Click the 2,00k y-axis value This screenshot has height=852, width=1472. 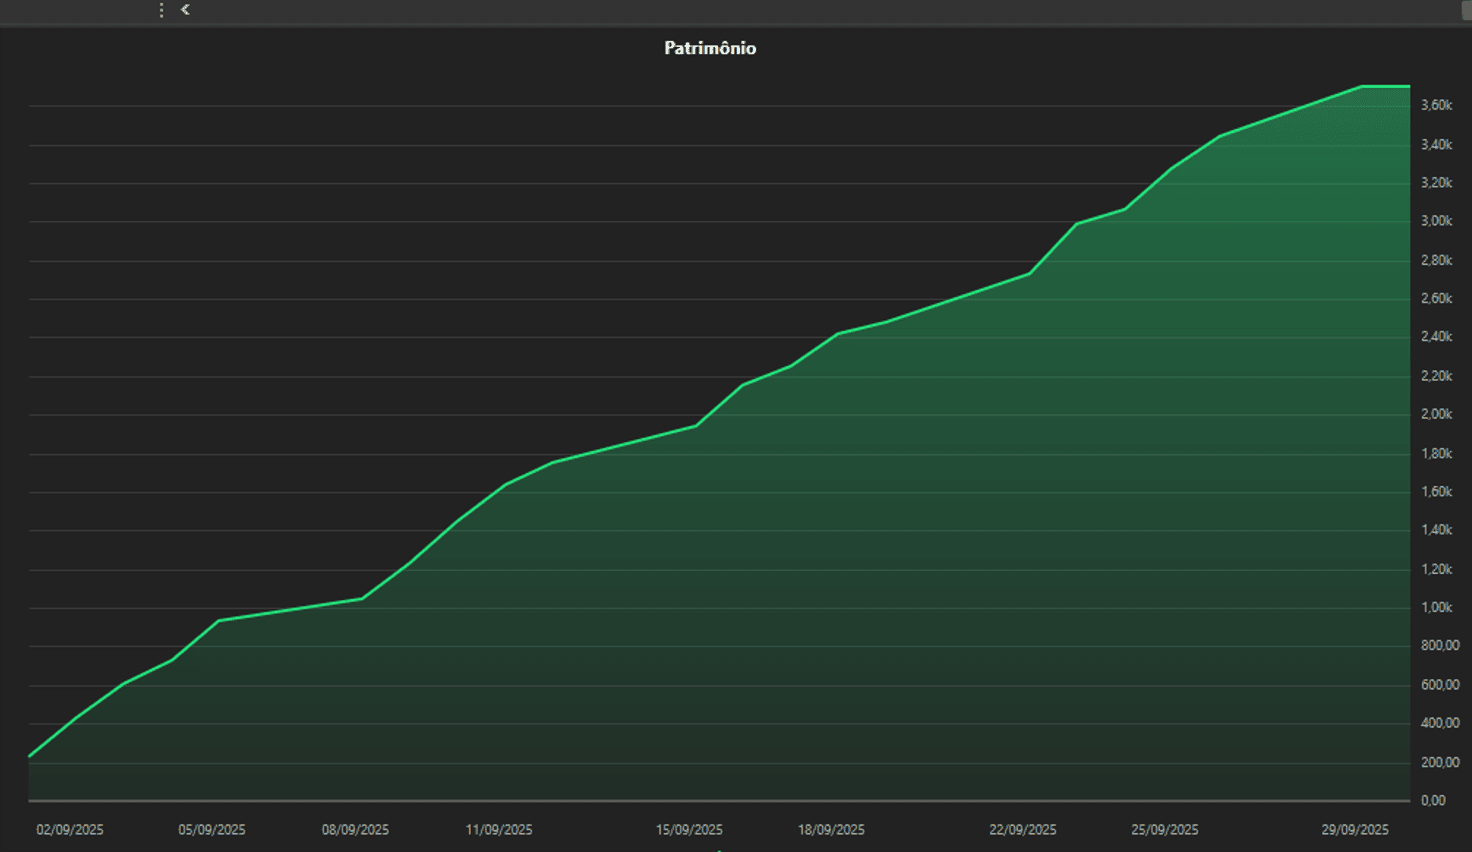coord(1436,414)
